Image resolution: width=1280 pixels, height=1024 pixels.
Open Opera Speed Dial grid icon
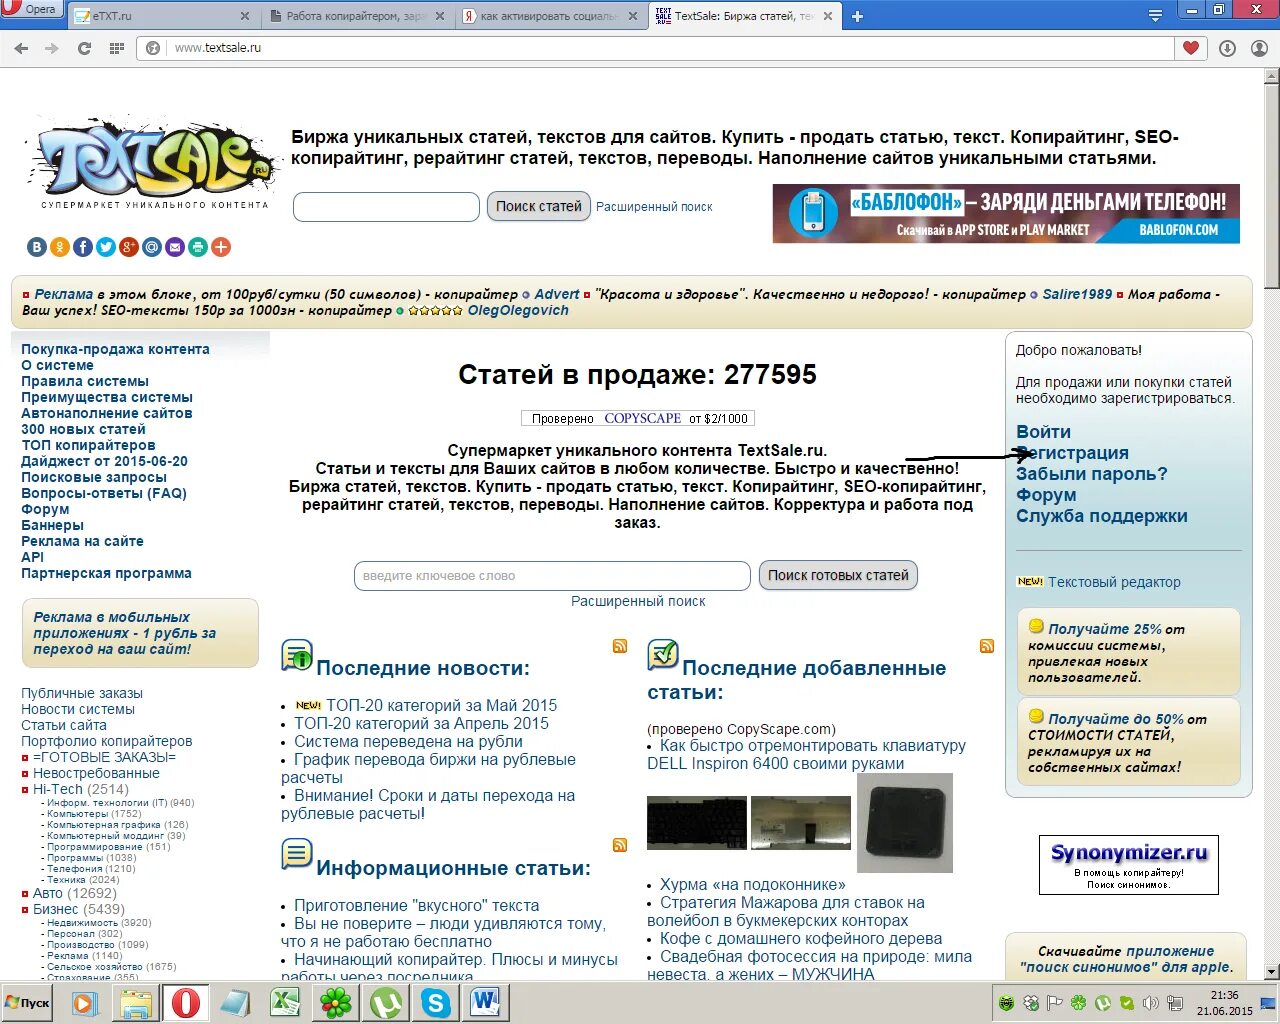click(116, 48)
